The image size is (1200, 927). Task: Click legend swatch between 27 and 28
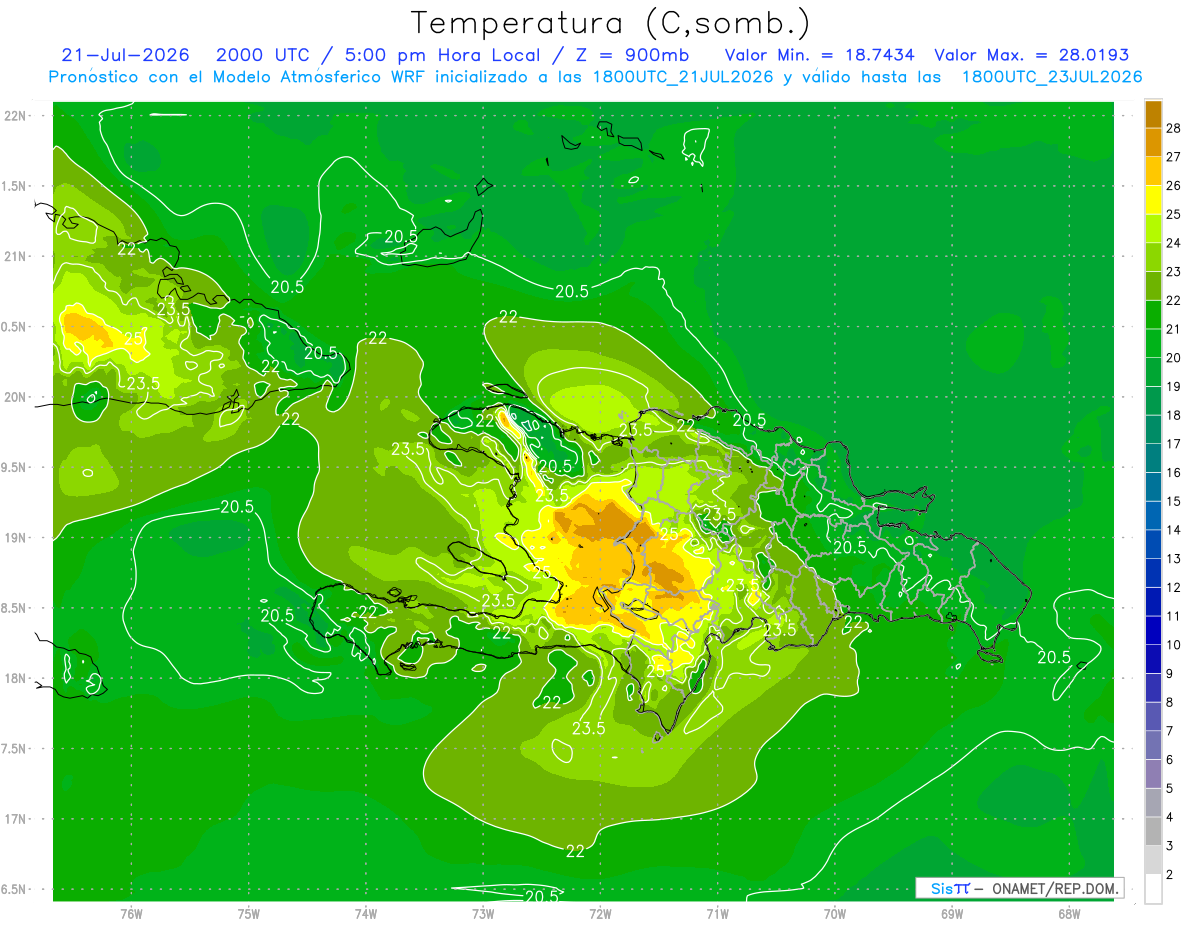click(x=1153, y=142)
